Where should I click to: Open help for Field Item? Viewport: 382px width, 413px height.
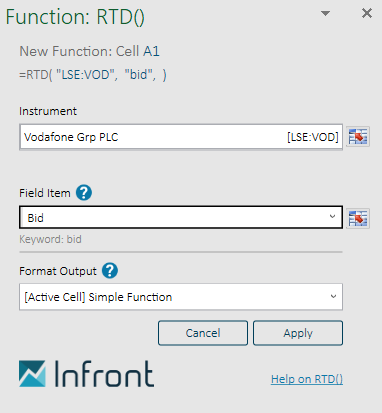click(84, 193)
